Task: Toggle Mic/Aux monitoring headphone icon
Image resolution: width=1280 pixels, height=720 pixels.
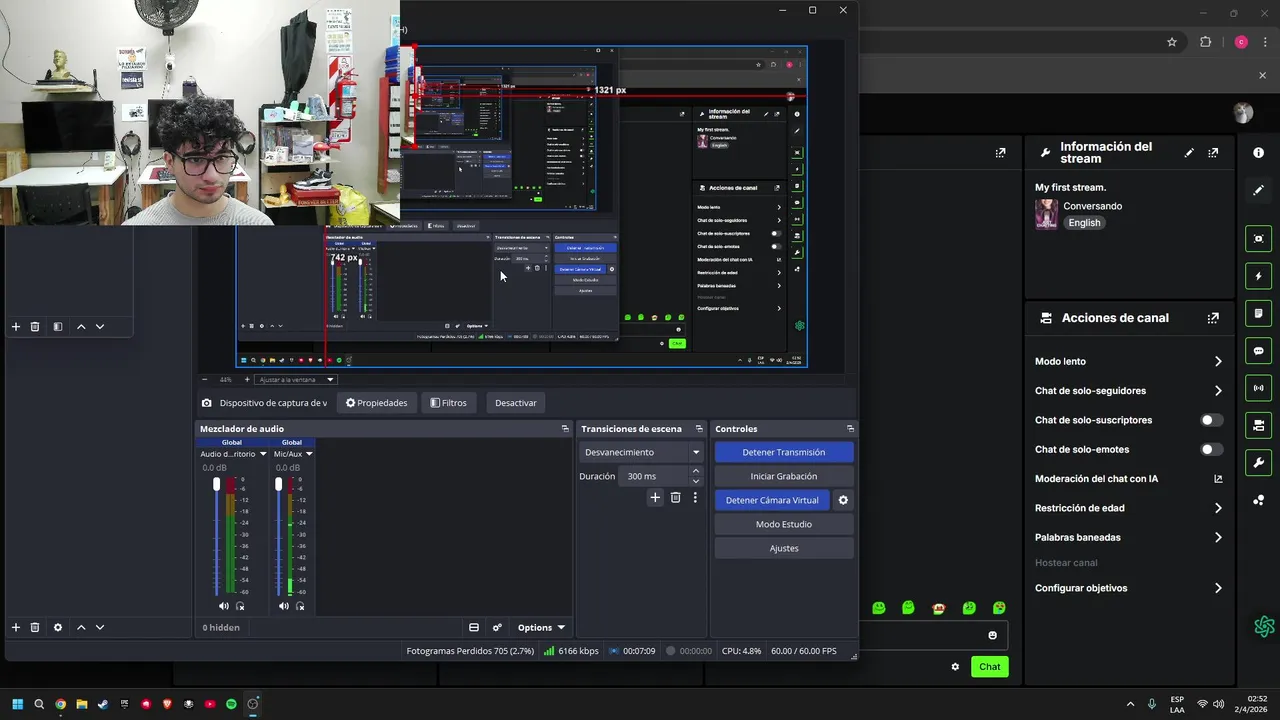Action: [x=299, y=606]
